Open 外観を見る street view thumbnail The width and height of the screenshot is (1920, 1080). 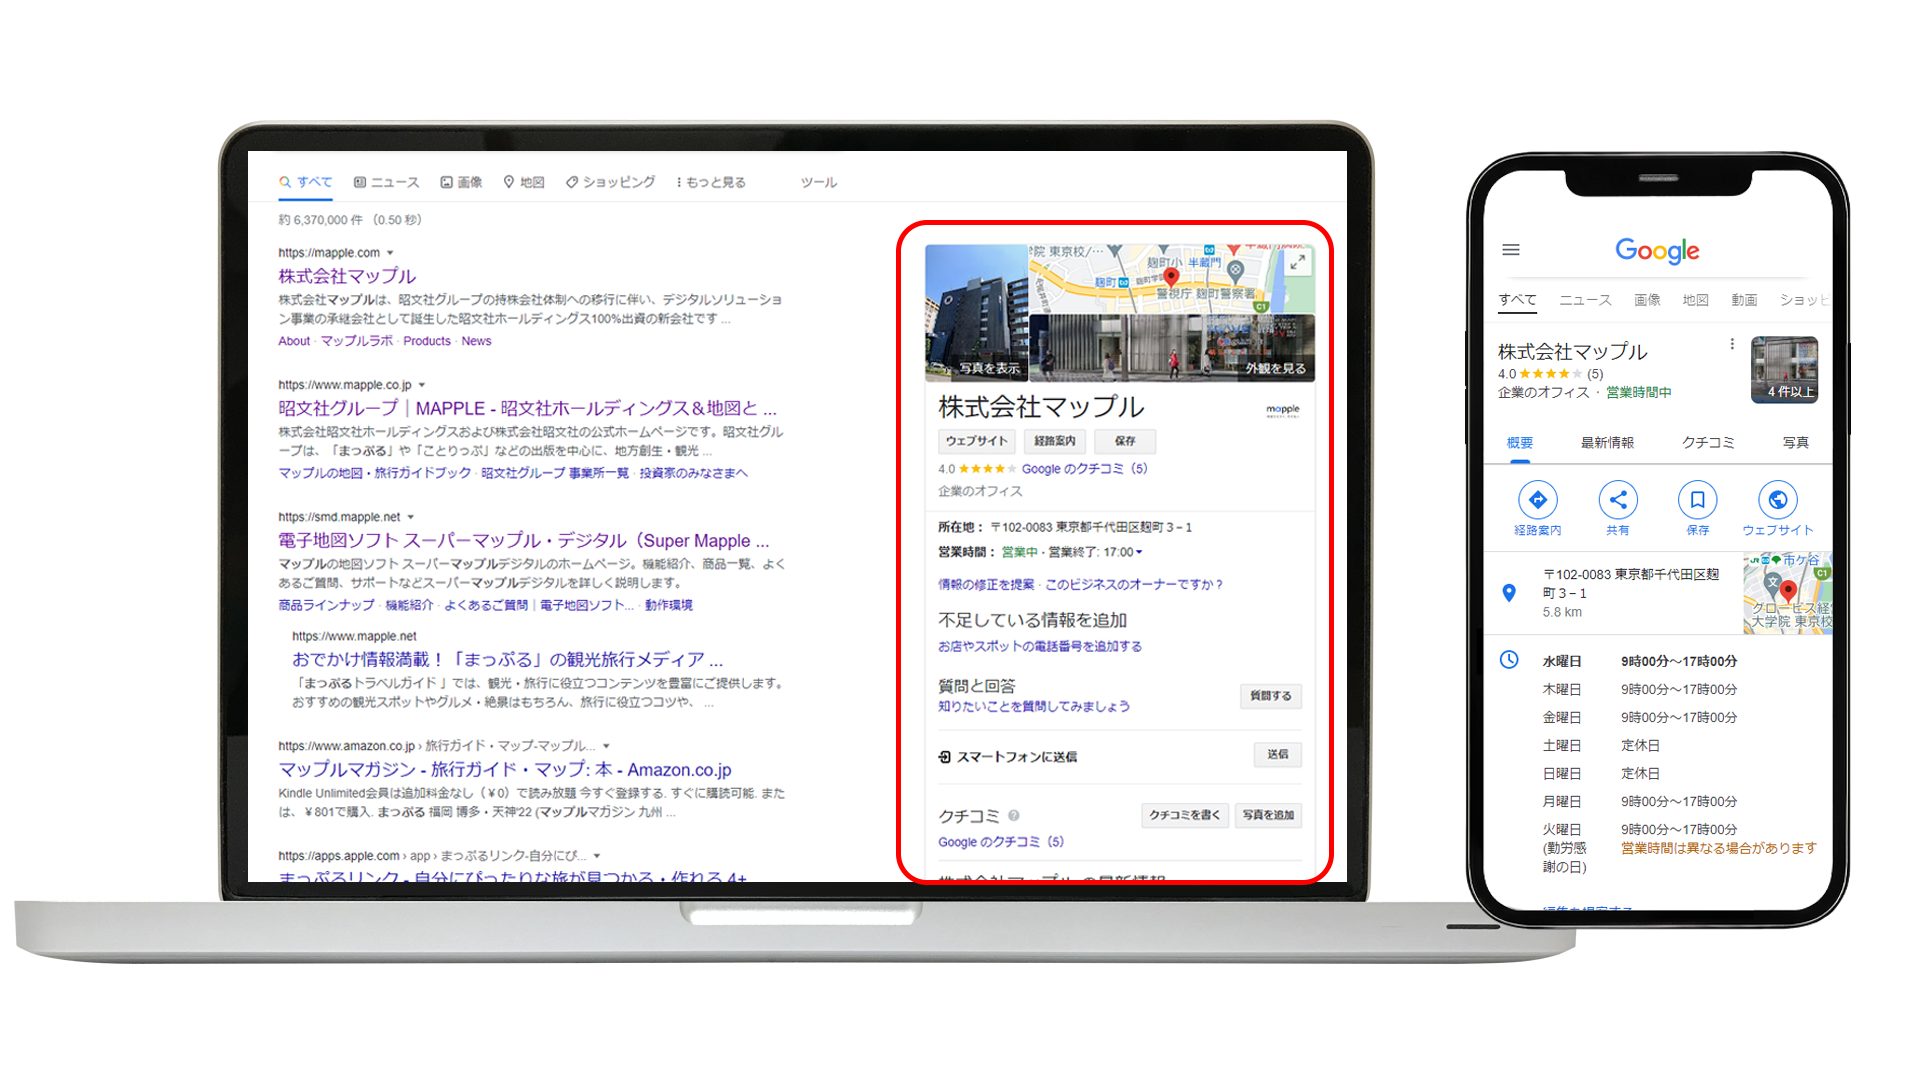[1172, 348]
